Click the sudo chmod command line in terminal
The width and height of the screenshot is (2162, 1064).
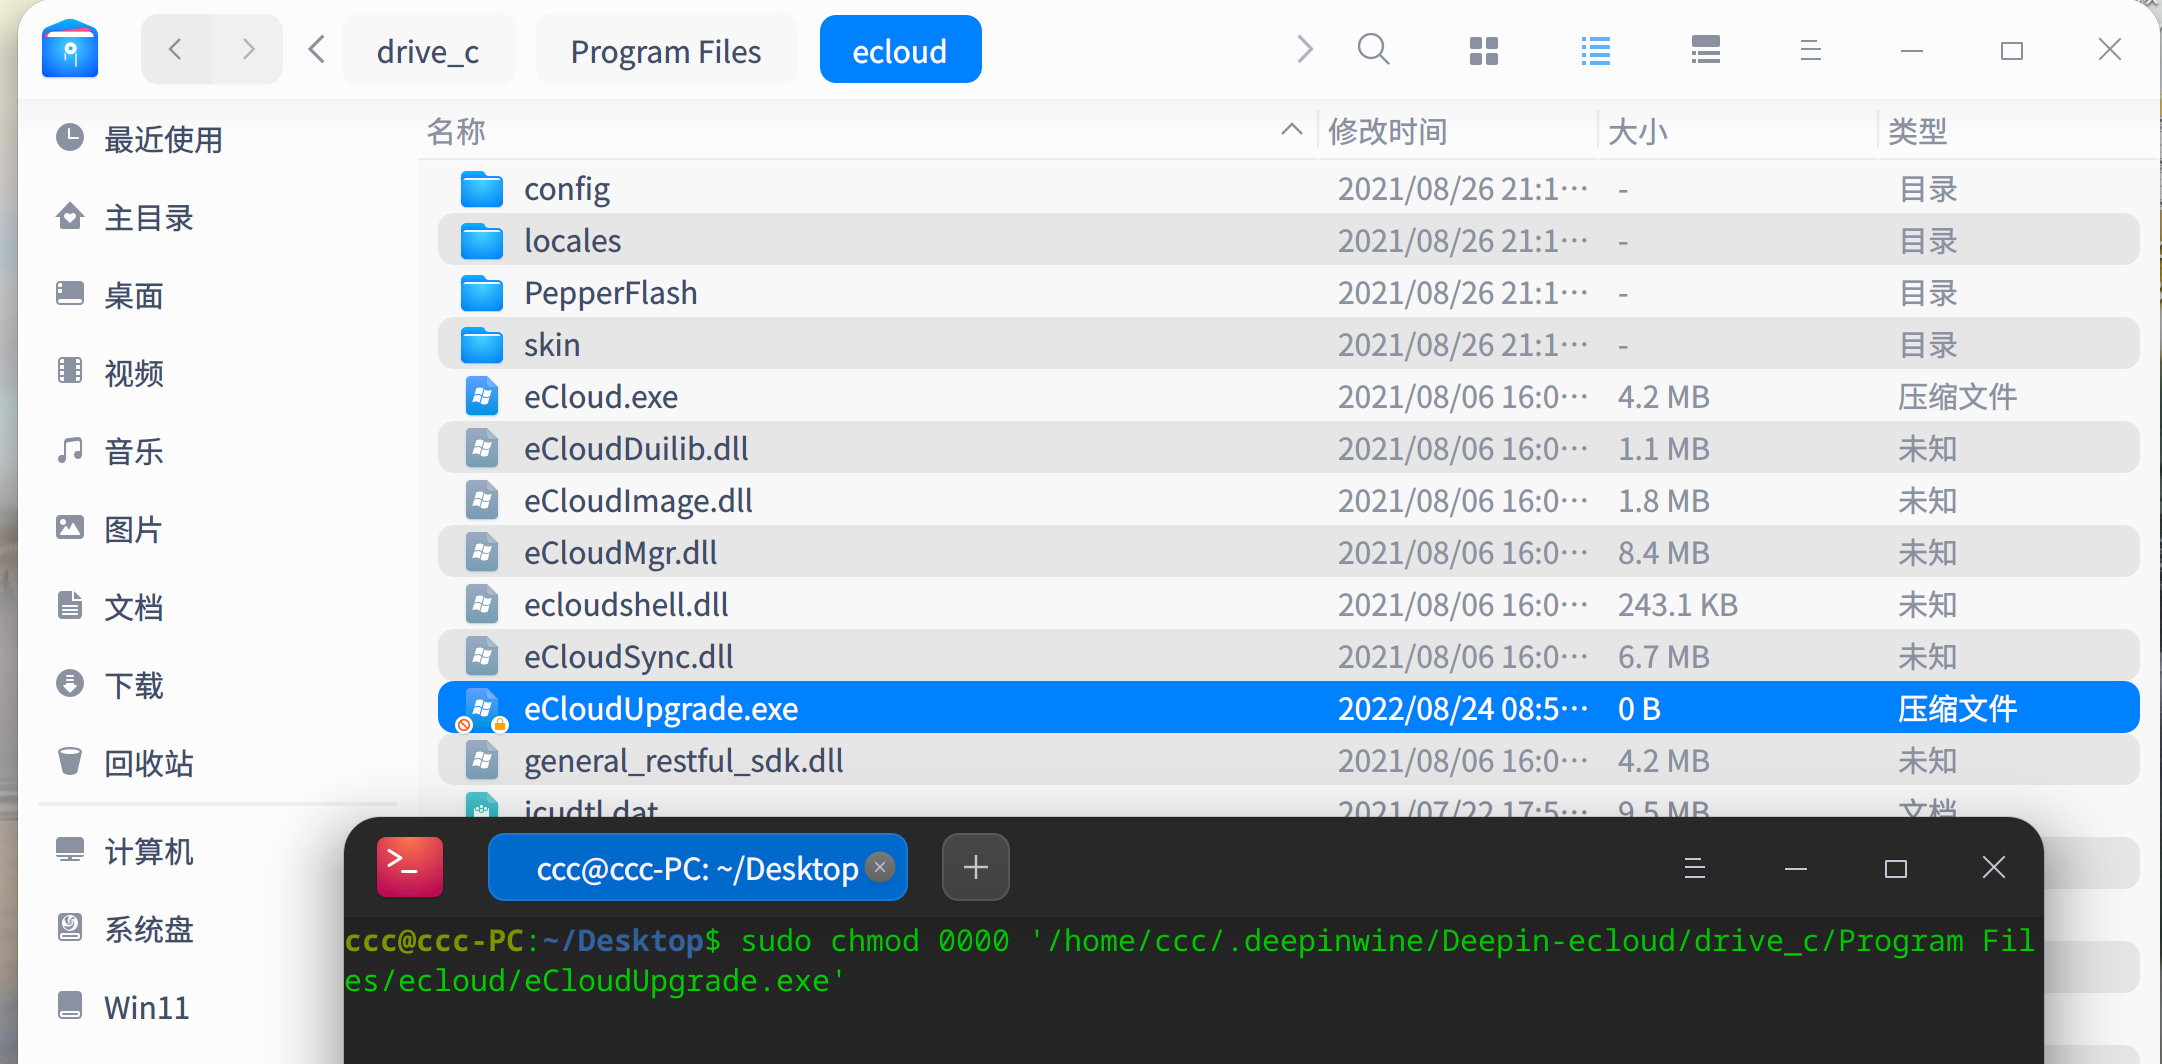1190,960
